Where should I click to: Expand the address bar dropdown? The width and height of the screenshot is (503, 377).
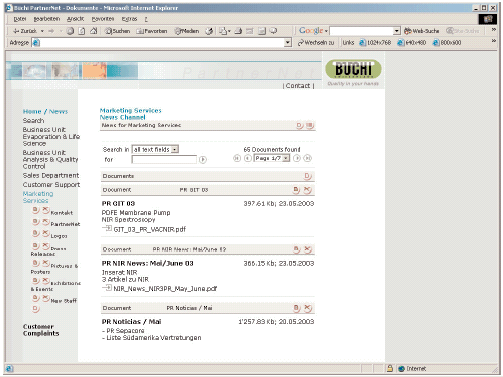pyautogui.click(x=288, y=42)
